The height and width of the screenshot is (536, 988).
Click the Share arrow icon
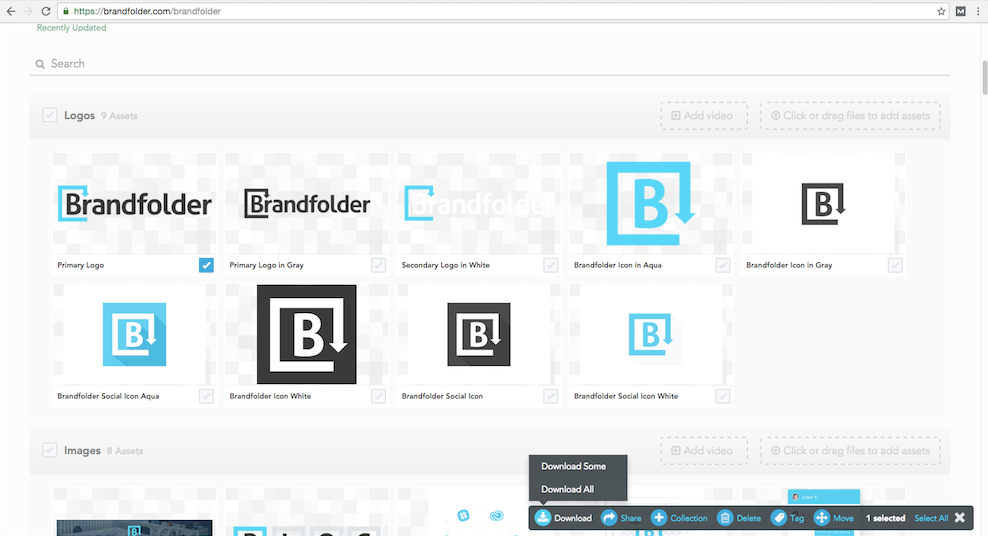coord(609,518)
